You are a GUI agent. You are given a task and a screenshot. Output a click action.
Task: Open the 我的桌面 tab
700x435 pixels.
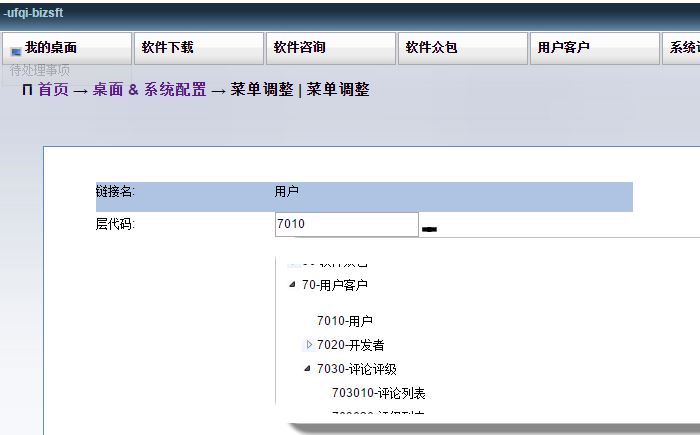click(66, 48)
